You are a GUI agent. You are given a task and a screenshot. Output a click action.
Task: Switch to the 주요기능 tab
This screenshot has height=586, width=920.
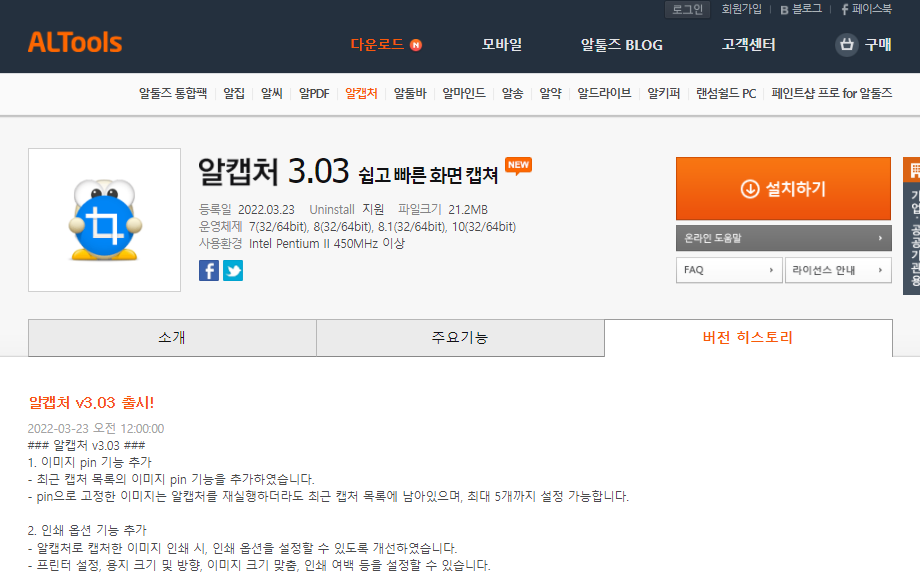(460, 338)
